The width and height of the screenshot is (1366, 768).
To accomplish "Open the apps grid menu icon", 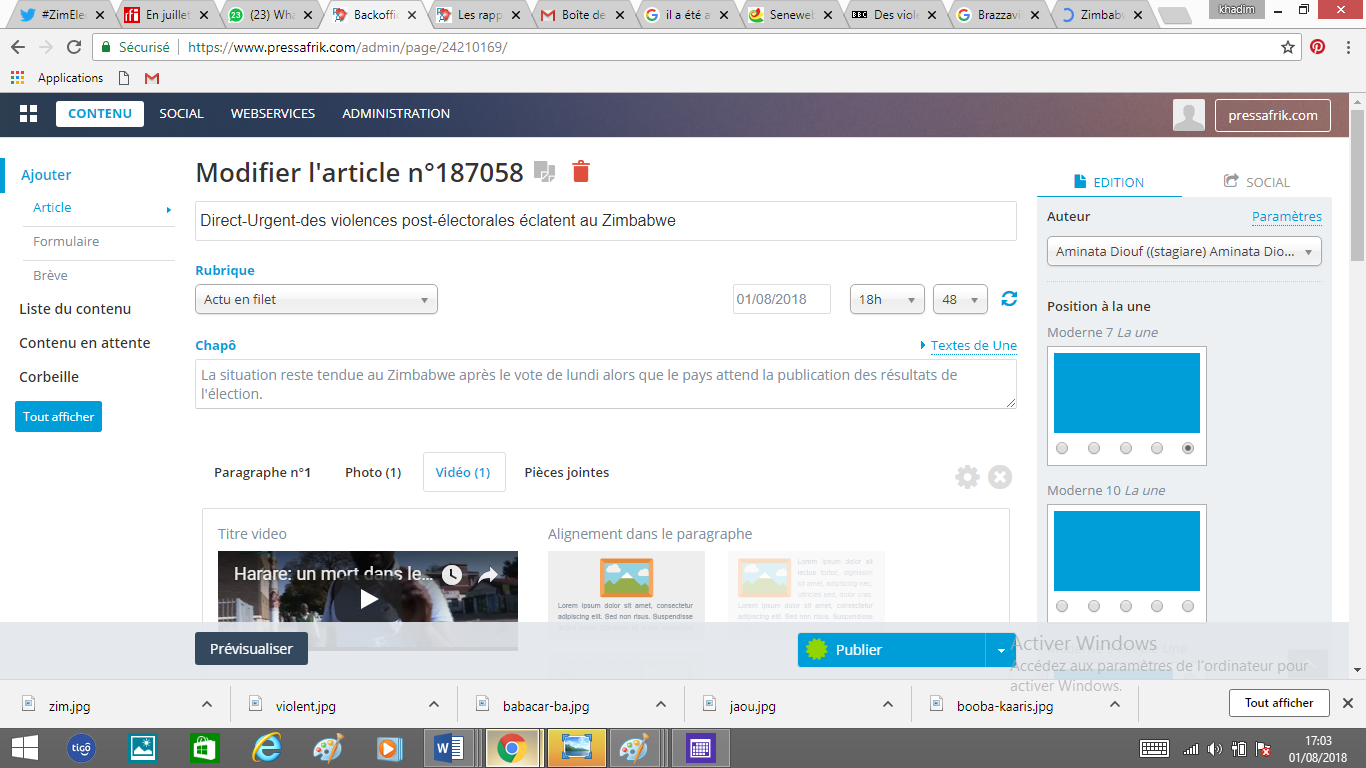I will pyautogui.click(x=28, y=114).
